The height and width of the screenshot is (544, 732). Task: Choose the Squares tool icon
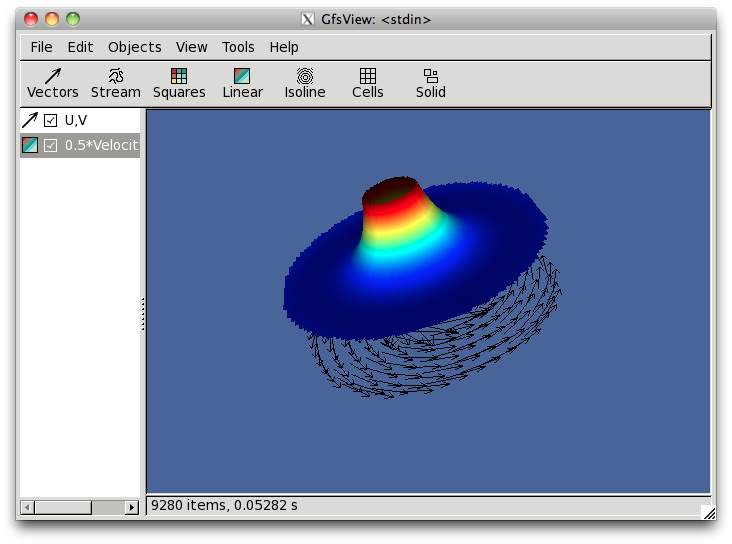(x=179, y=83)
